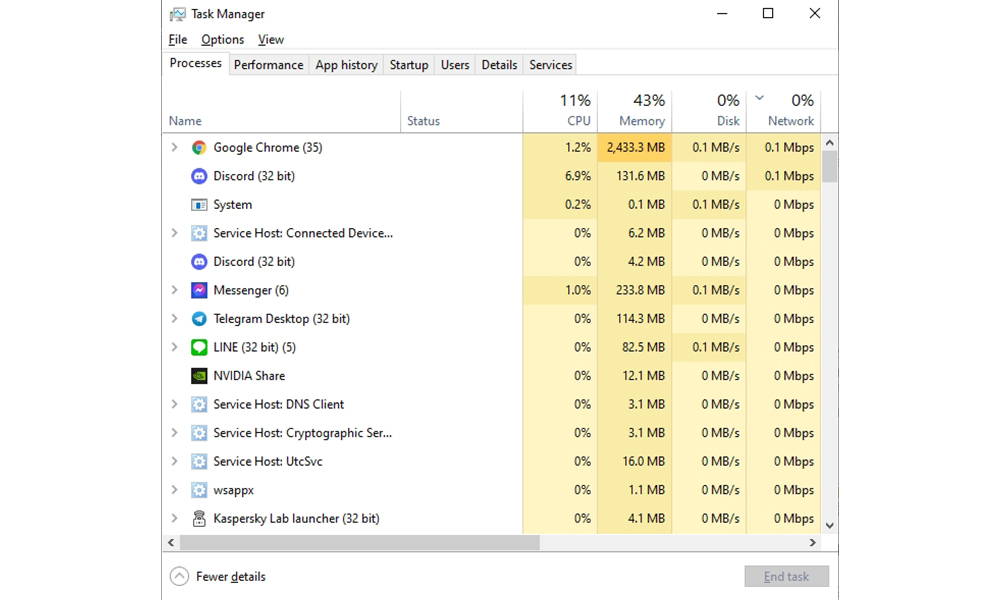This screenshot has width=1000, height=600.
Task: Sort by the Network column header
Action: pos(784,112)
